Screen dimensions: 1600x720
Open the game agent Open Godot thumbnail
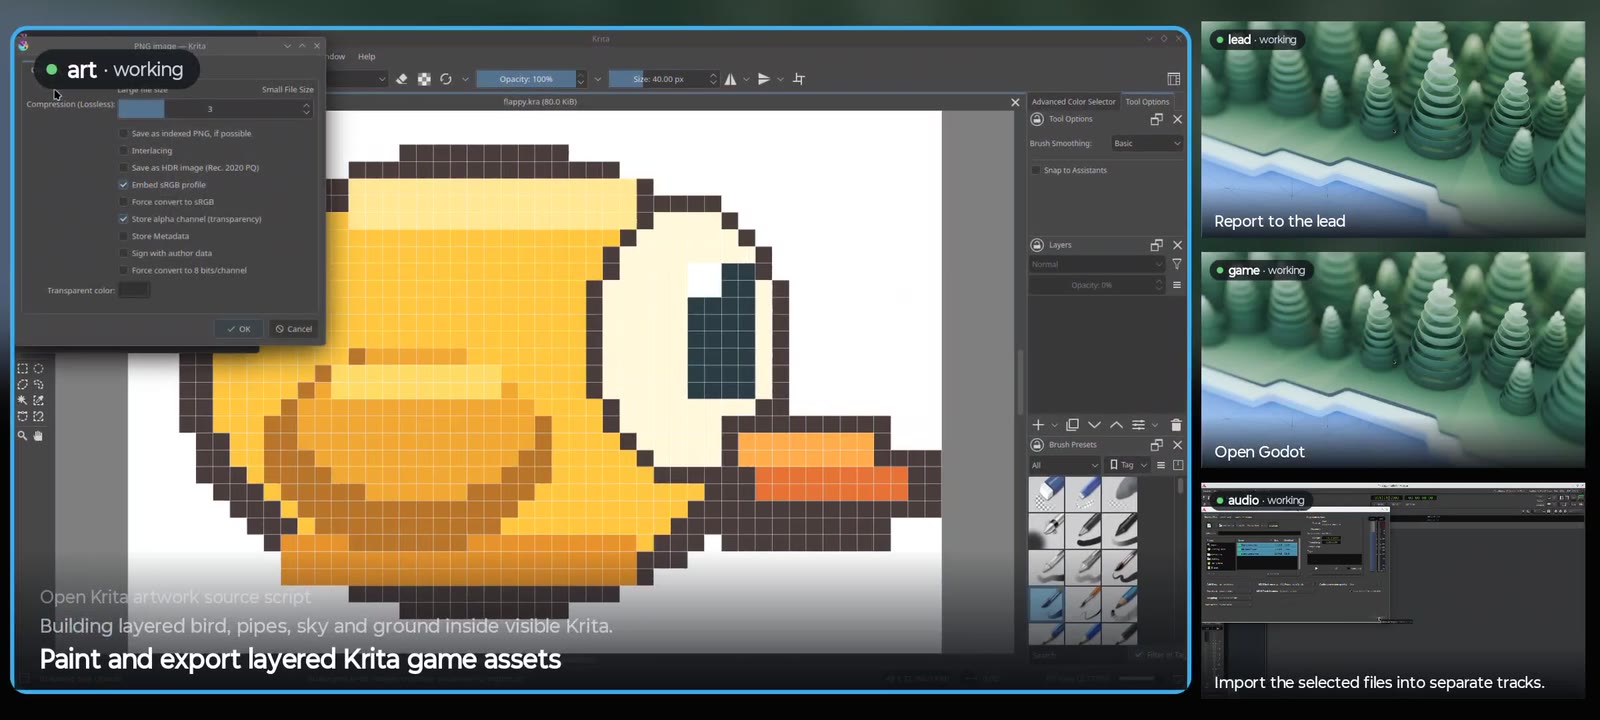click(1393, 360)
